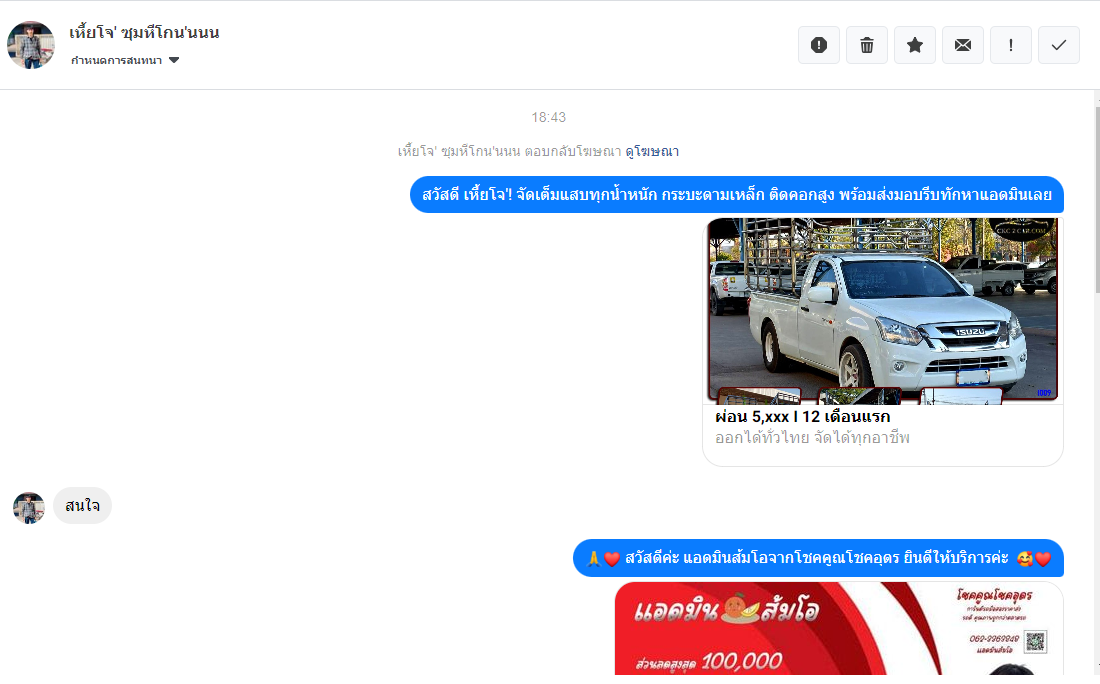Open ดูโฆษณา link to view ad
The height and width of the screenshot is (684, 1100).
pyautogui.click(x=652, y=152)
